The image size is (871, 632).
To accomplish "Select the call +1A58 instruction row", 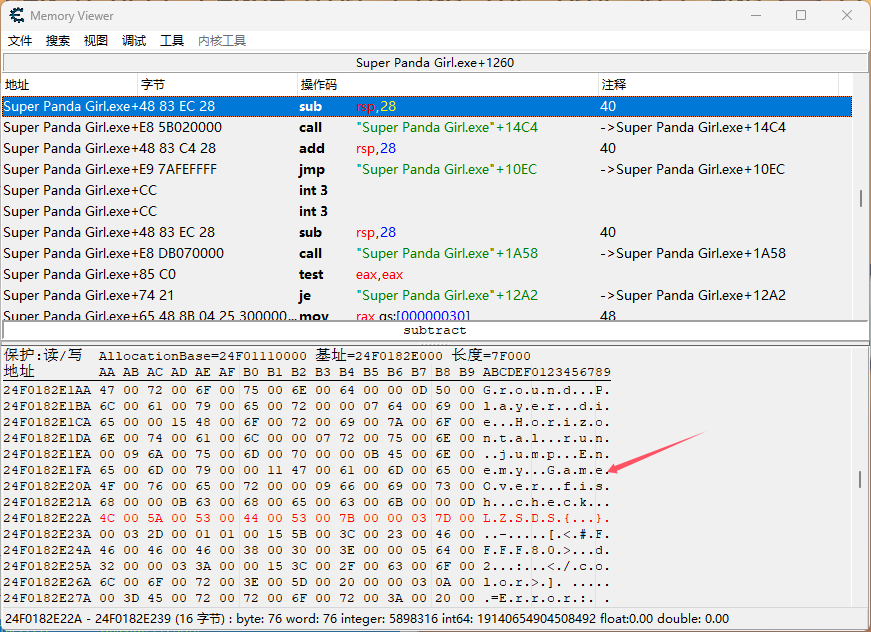I will coord(427,253).
